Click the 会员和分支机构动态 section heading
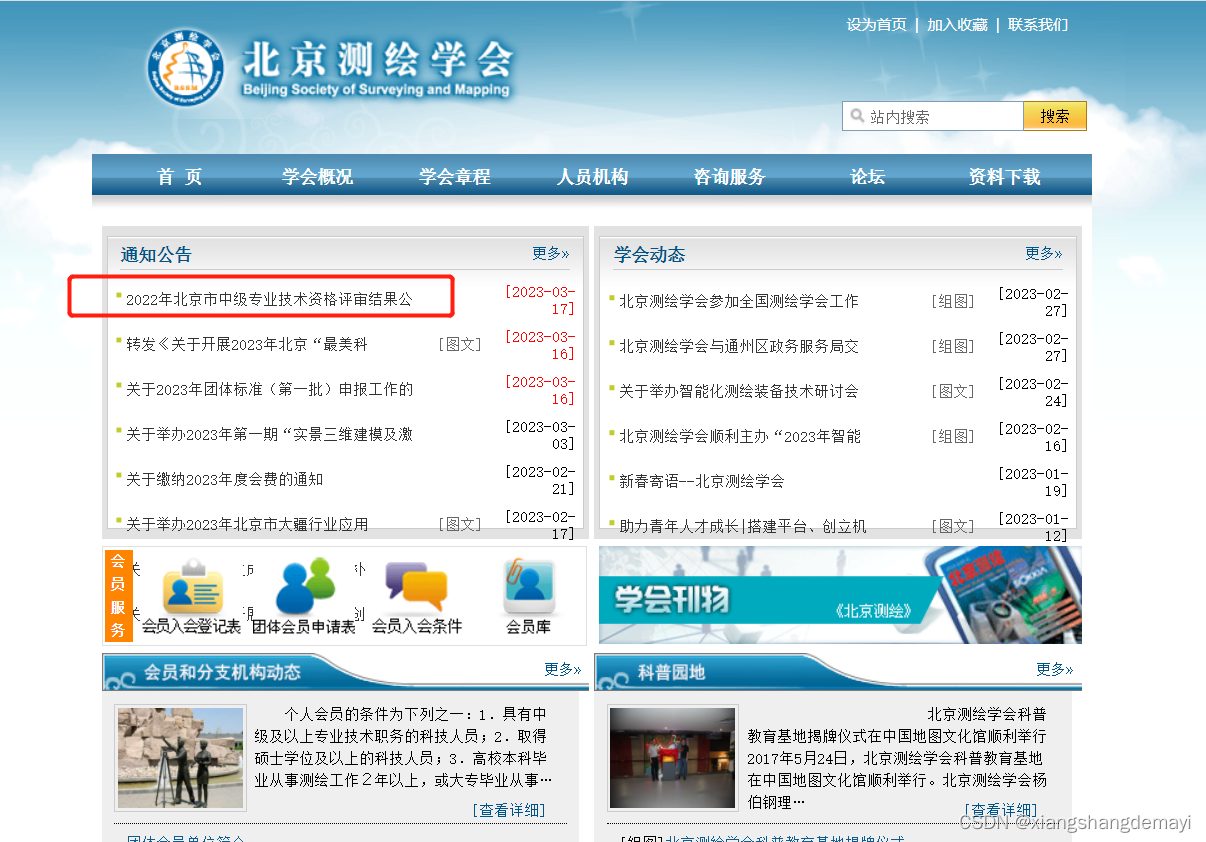The width and height of the screenshot is (1206, 842). [222, 672]
